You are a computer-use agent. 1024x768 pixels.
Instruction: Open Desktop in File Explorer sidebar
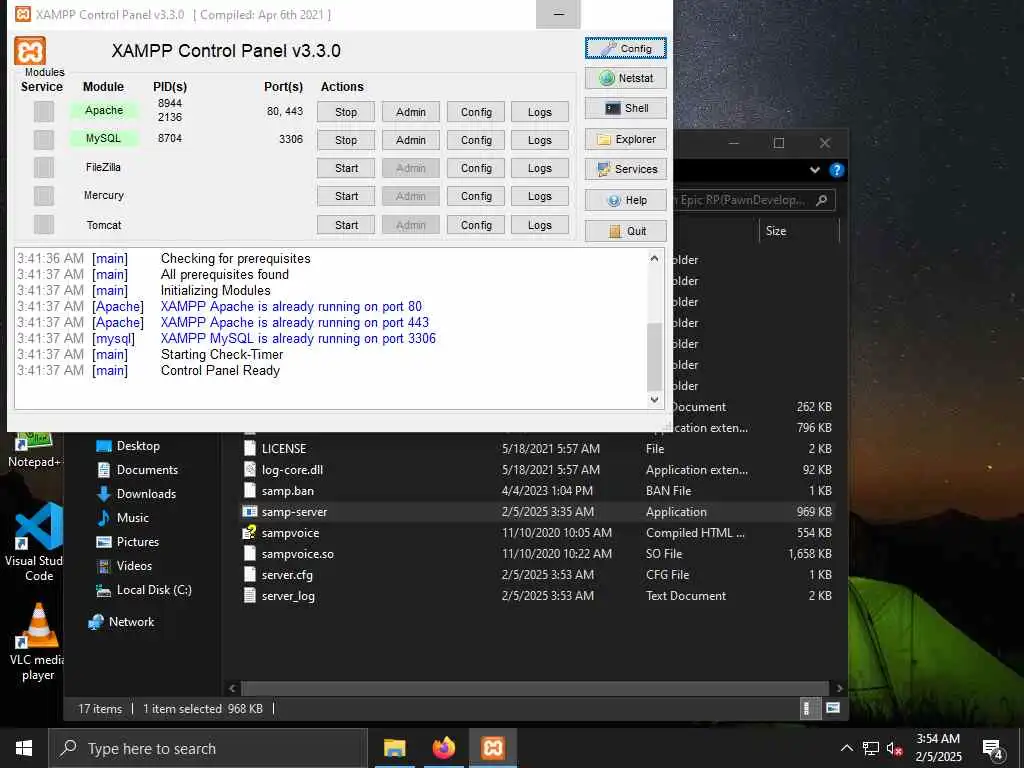coord(128,446)
